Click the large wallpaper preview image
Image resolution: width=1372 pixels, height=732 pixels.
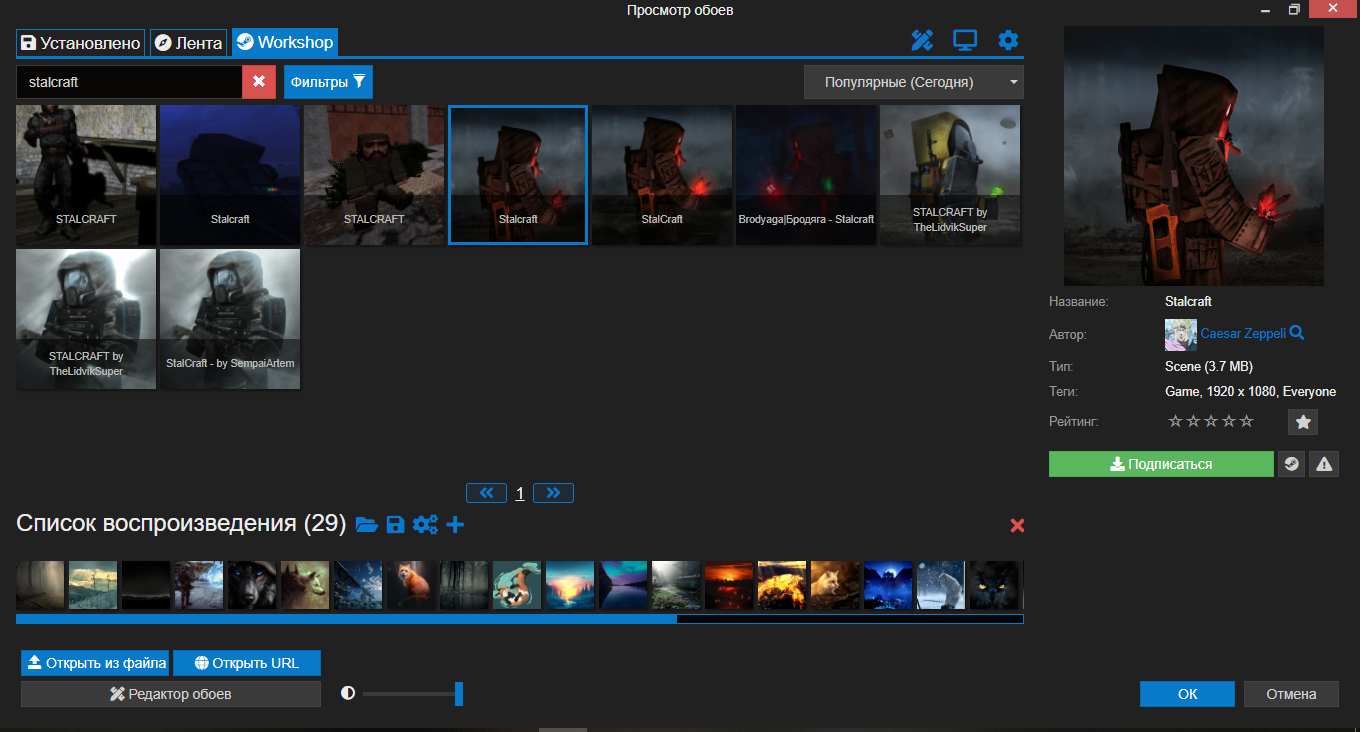pos(1193,157)
